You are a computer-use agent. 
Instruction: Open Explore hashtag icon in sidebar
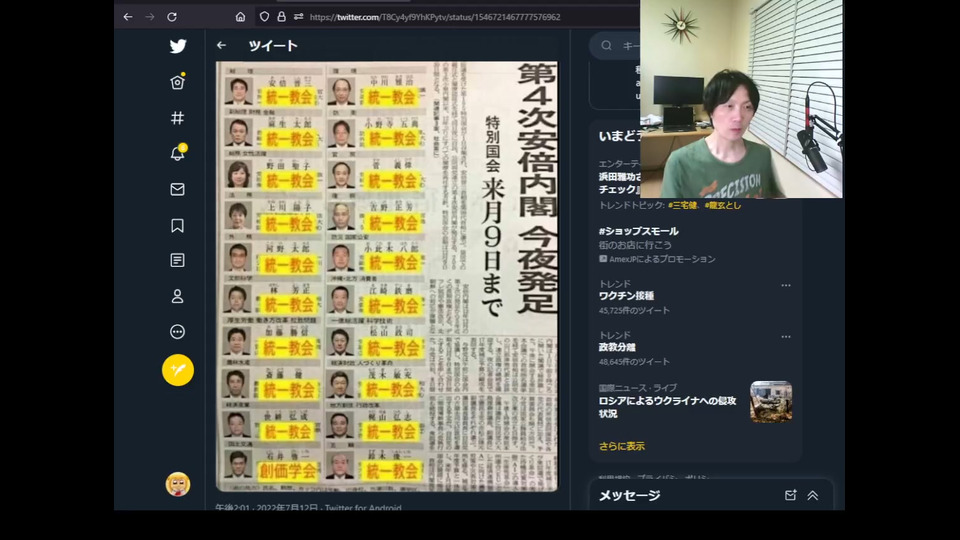pos(178,118)
